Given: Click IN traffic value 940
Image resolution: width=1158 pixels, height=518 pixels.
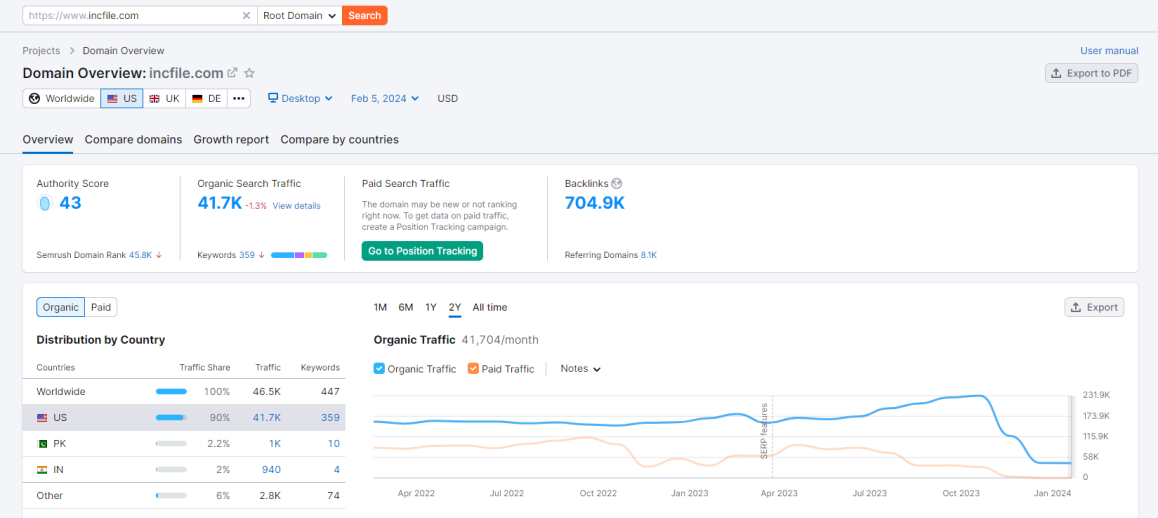Looking at the screenshot, I should click(271, 469).
